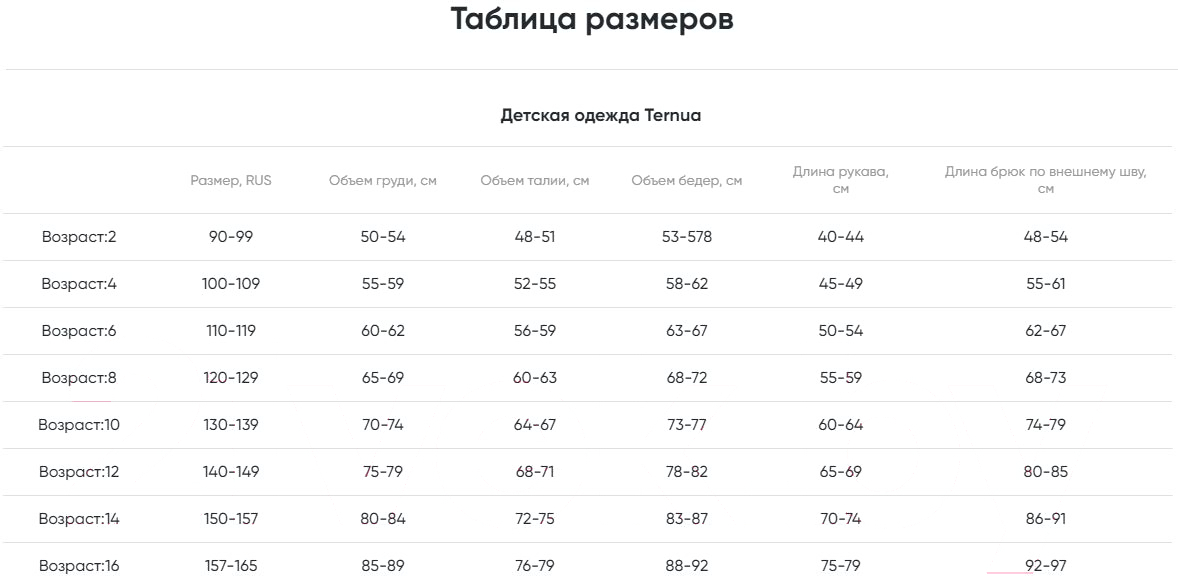Click the Объем бедер, см column header
Screen dimensions: 1178x576
click(x=687, y=181)
